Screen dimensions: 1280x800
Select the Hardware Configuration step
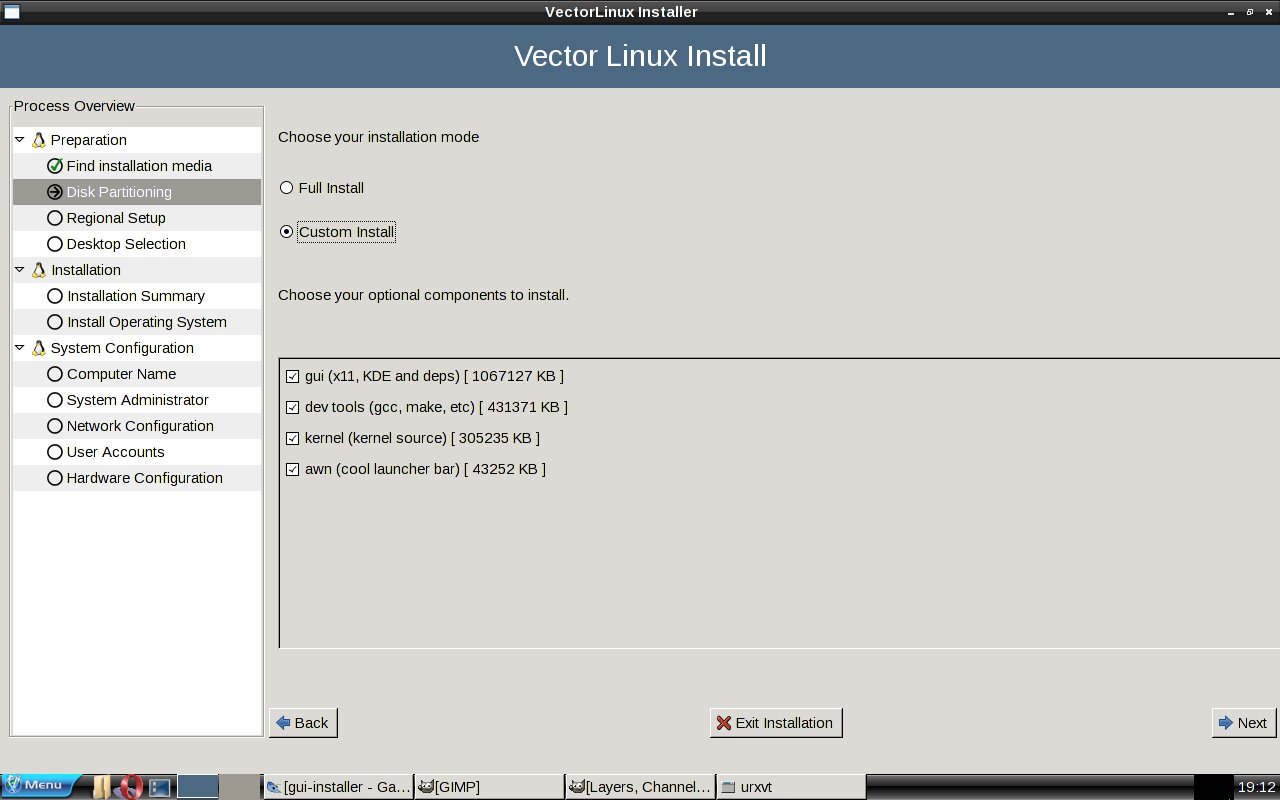[137, 478]
